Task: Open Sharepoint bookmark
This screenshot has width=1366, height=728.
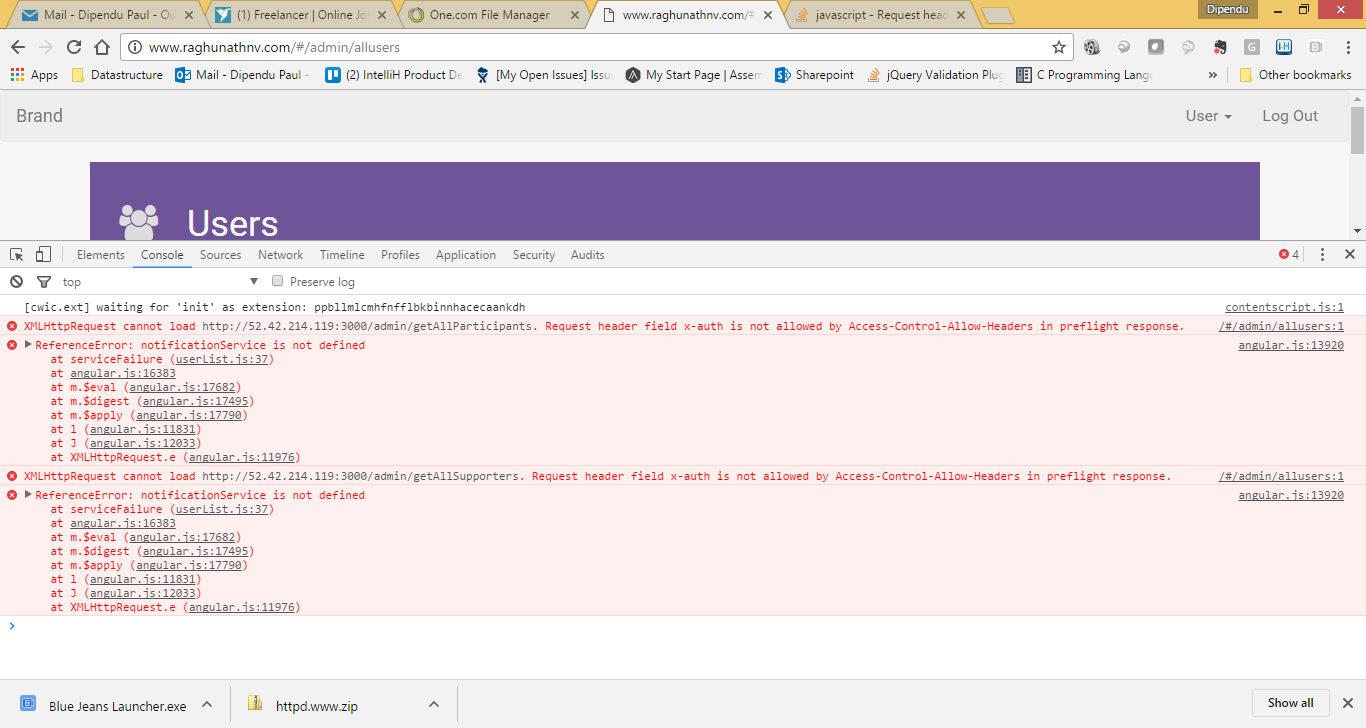Action: 815,75
